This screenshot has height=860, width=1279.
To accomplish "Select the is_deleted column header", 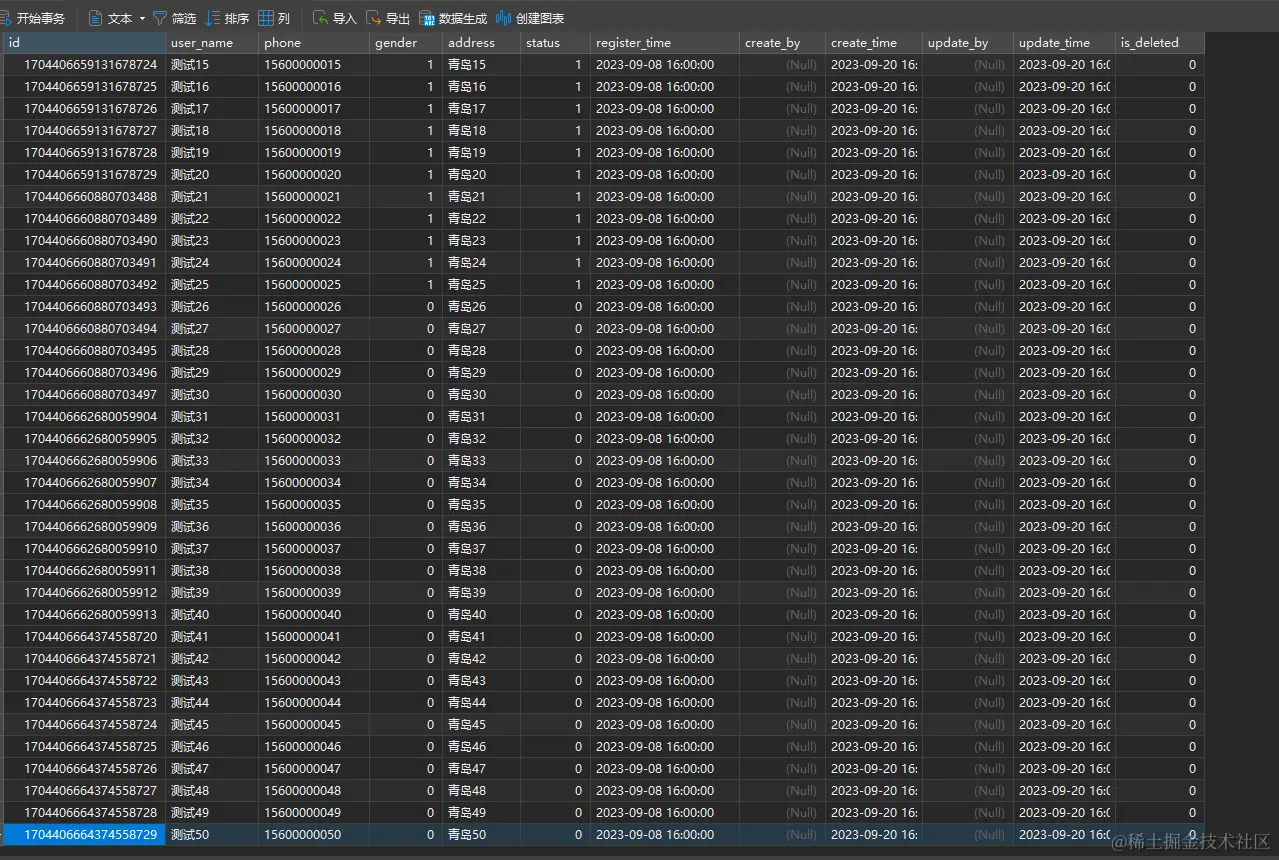I will [x=1160, y=43].
